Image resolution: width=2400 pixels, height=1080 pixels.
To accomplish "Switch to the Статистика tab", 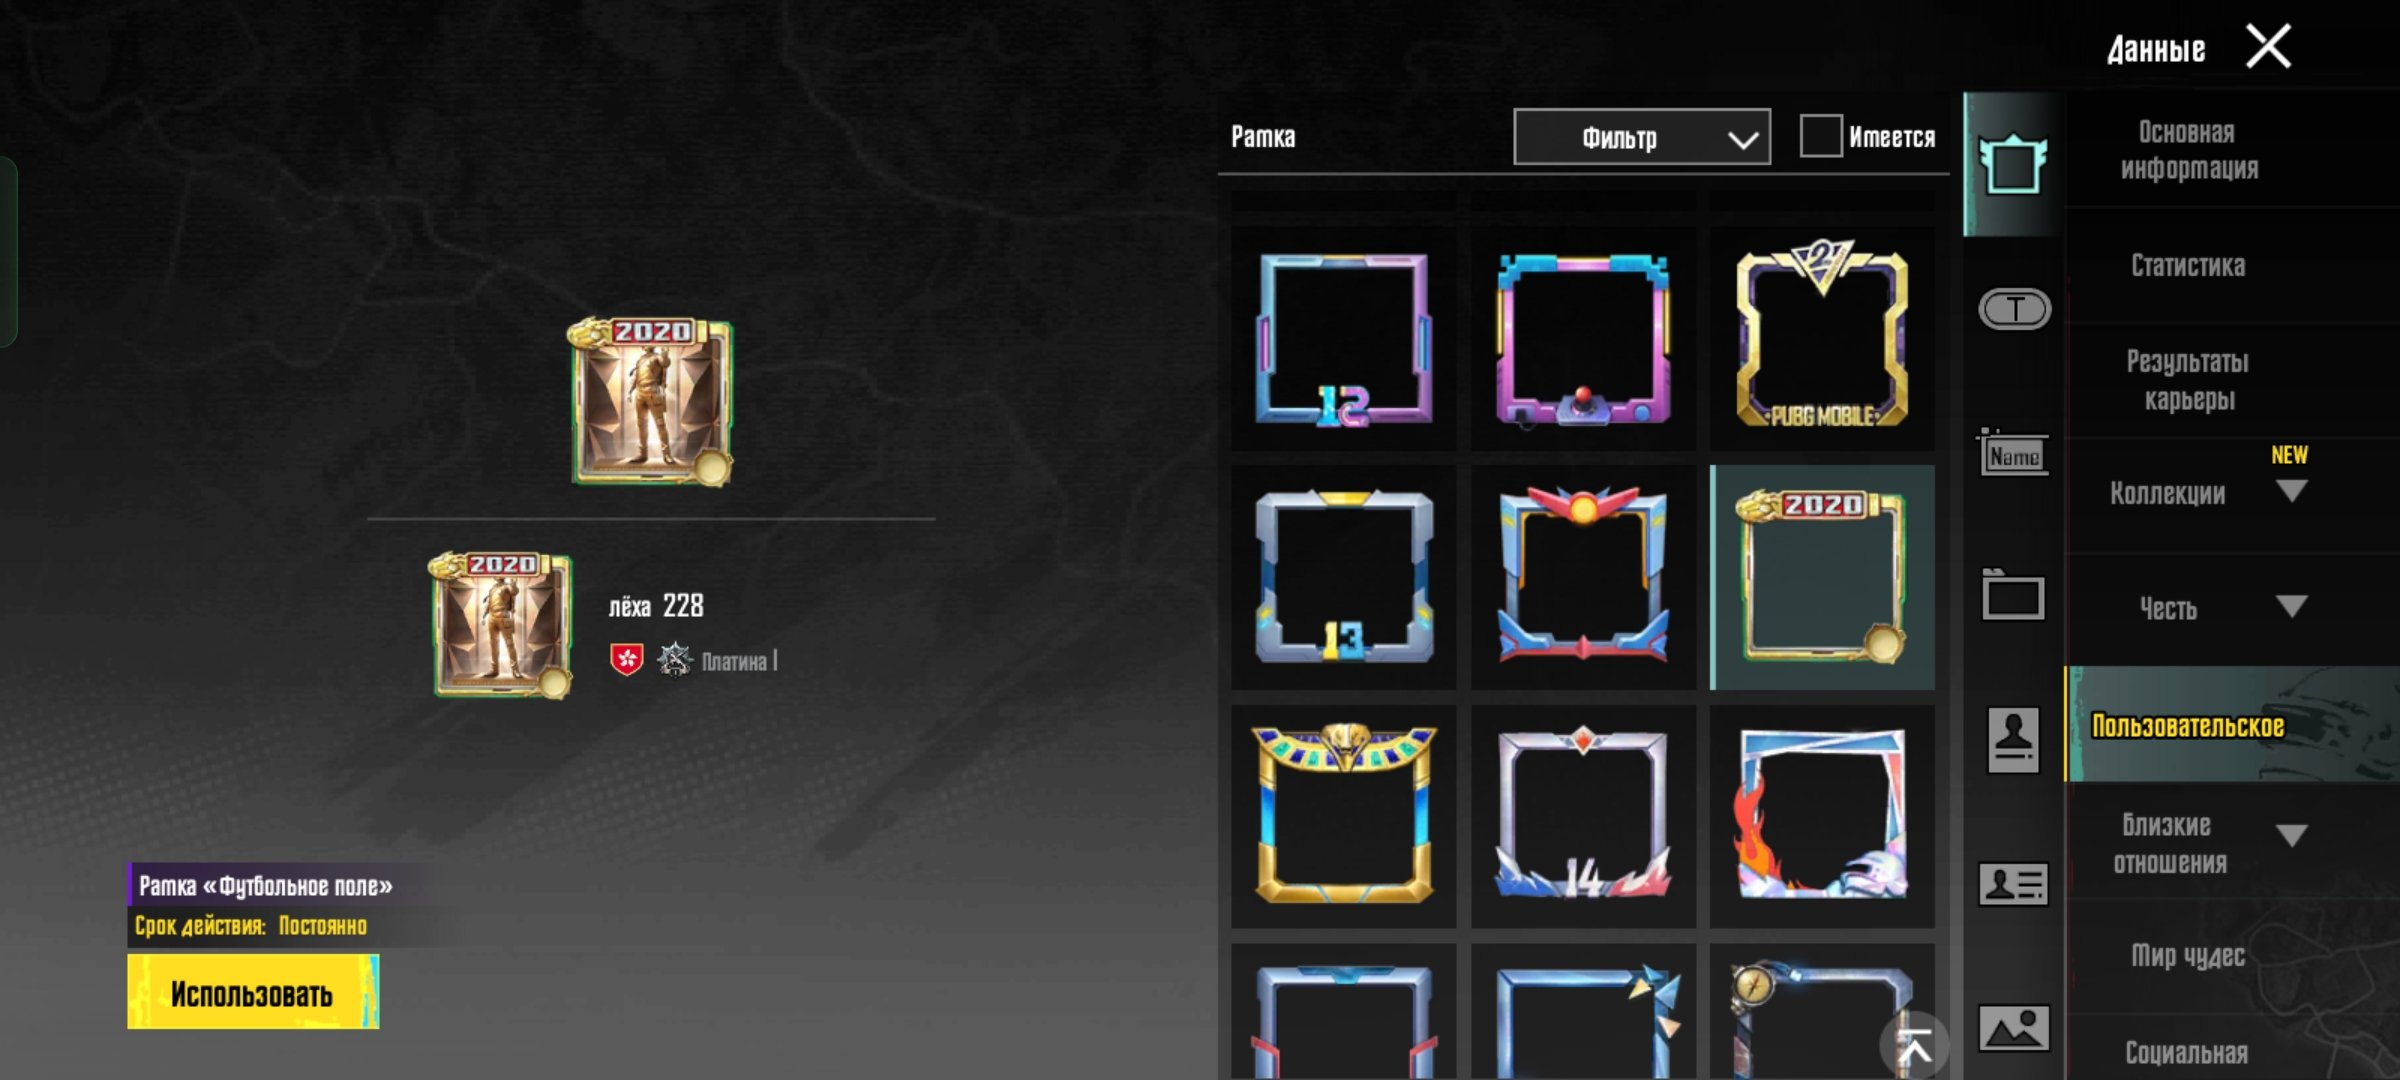I will 2187,265.
